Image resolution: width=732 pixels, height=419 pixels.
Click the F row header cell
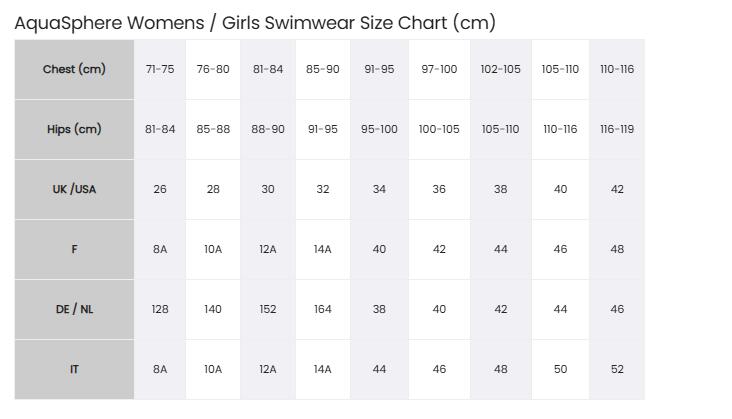74,250
